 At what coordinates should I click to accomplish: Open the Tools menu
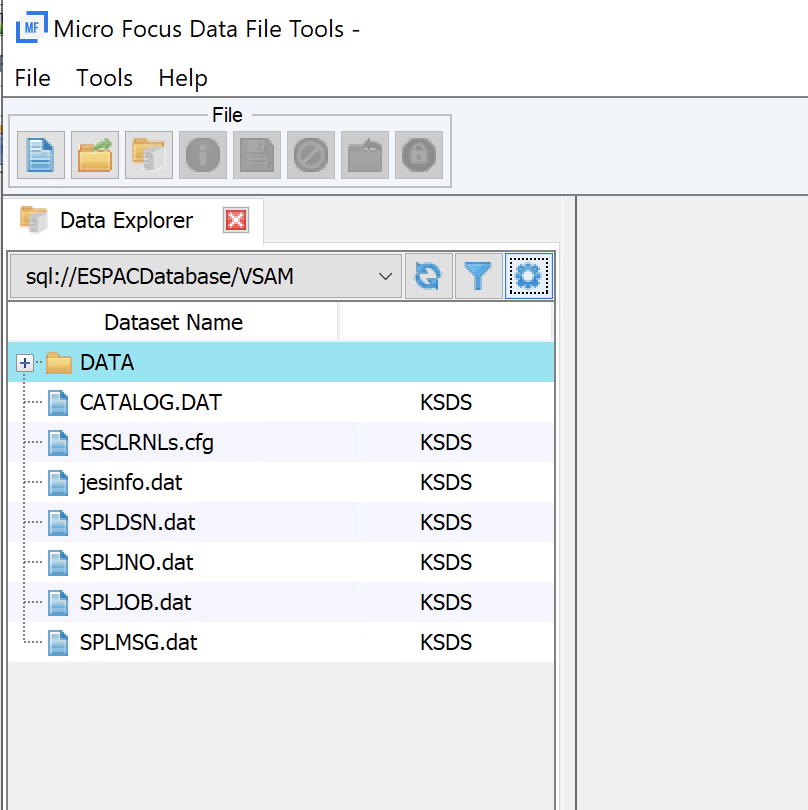pos(104,78)
